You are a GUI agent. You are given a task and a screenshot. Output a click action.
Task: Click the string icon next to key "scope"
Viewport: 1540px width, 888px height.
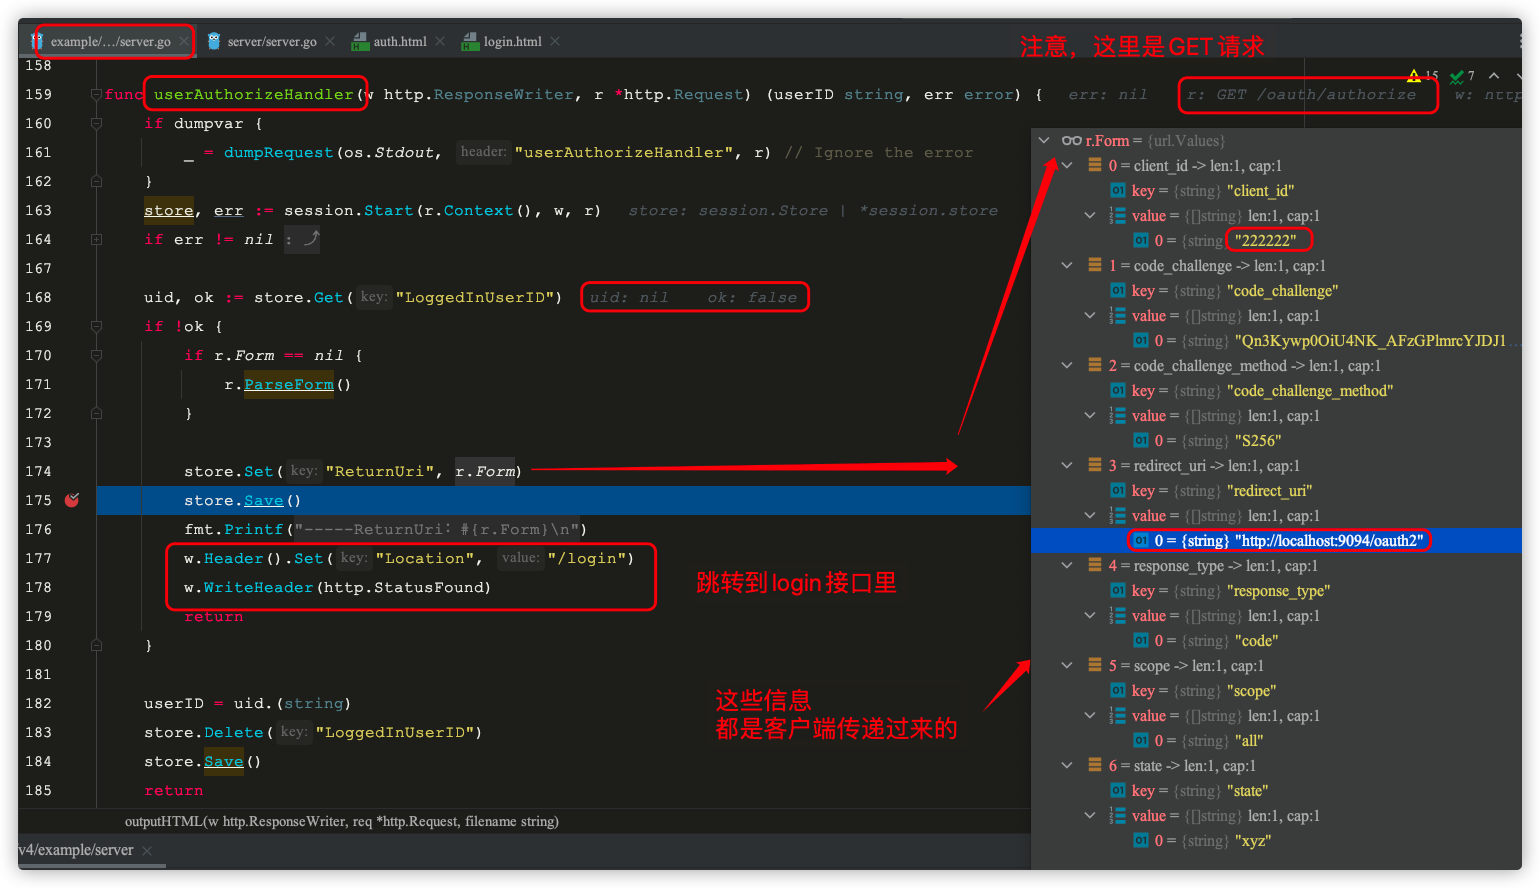coord(1118,691)
